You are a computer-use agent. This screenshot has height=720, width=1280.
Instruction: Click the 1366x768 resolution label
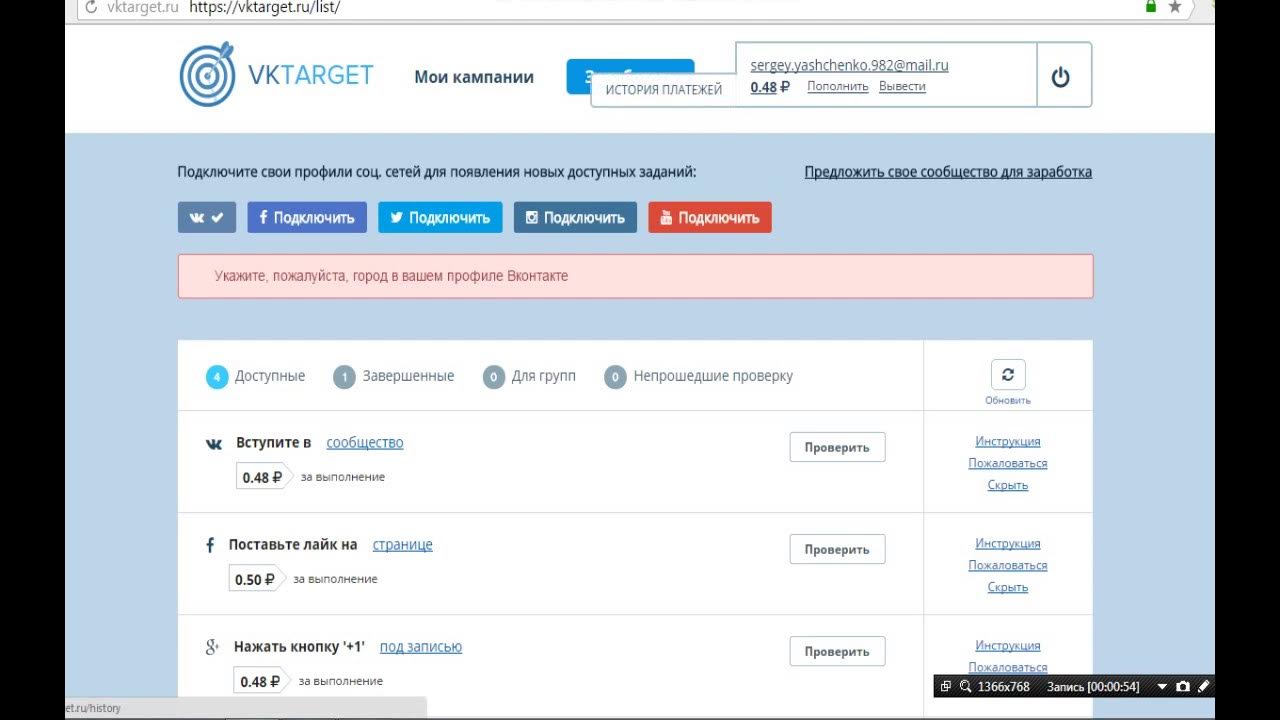(x=1003, y=687)
